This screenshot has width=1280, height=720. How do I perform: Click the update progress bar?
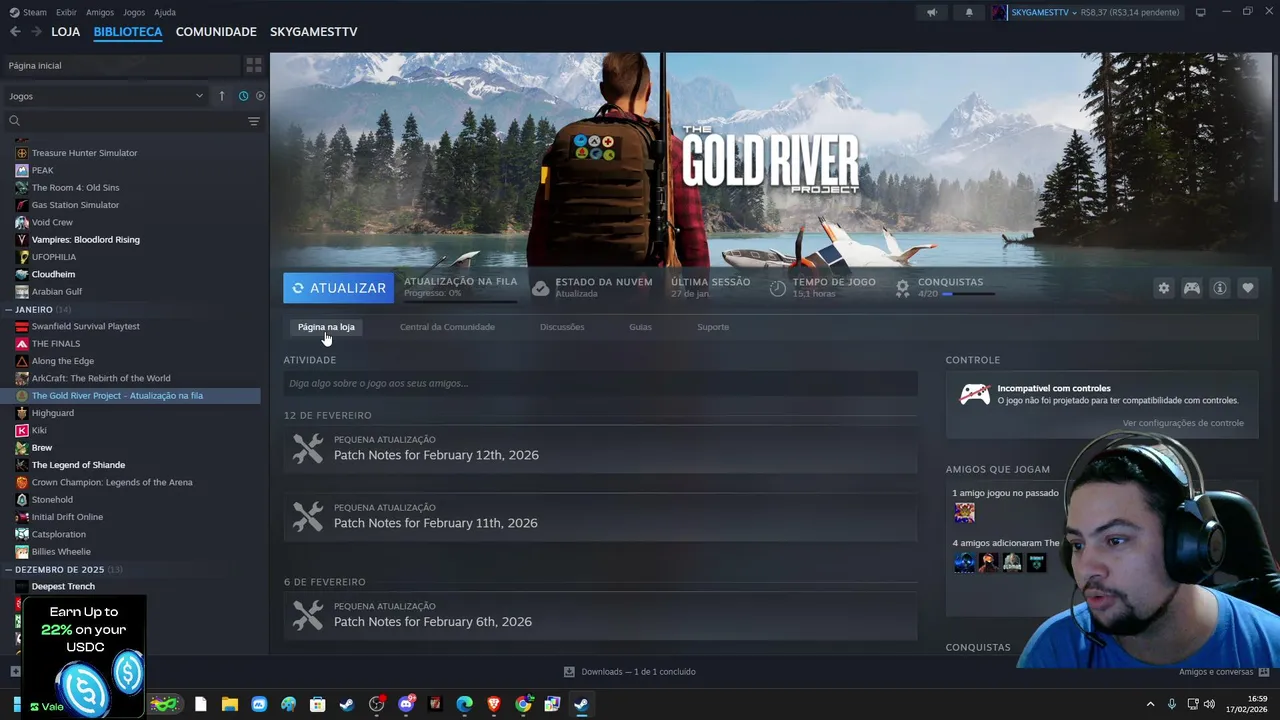click(x=460, y=301)
